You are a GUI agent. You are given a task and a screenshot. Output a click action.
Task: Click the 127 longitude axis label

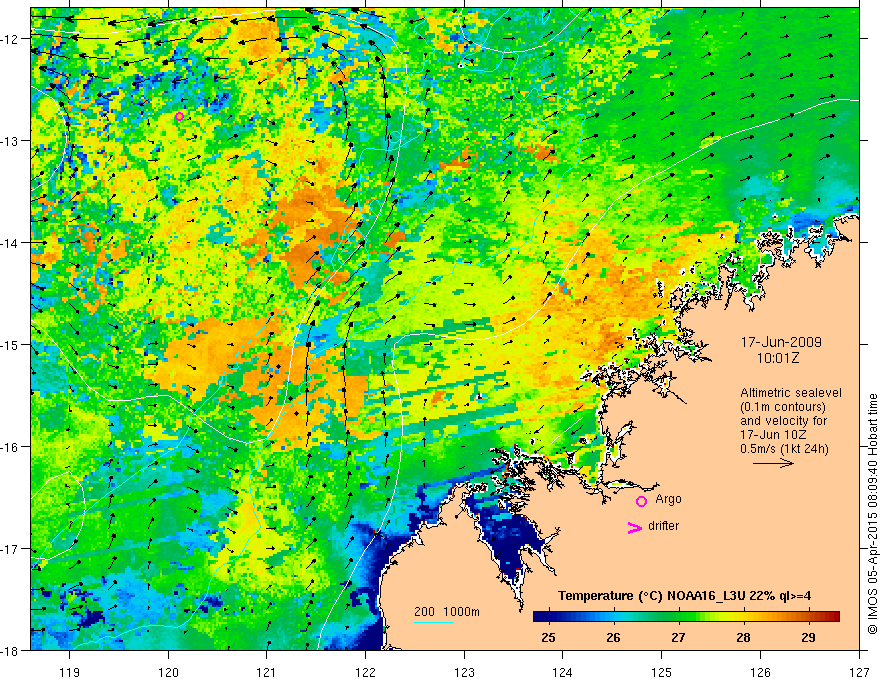(859, 672)
